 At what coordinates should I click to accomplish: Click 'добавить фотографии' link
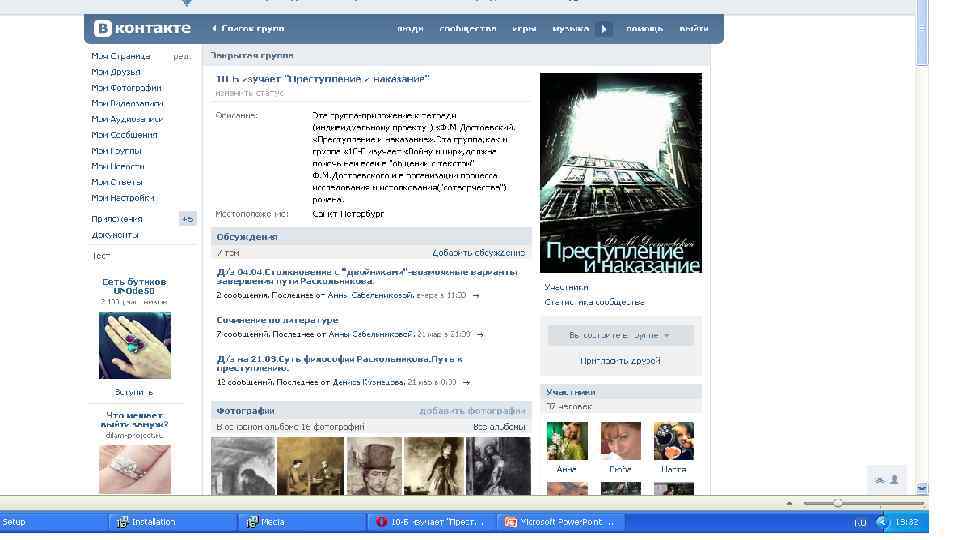(x=472, y=411)
